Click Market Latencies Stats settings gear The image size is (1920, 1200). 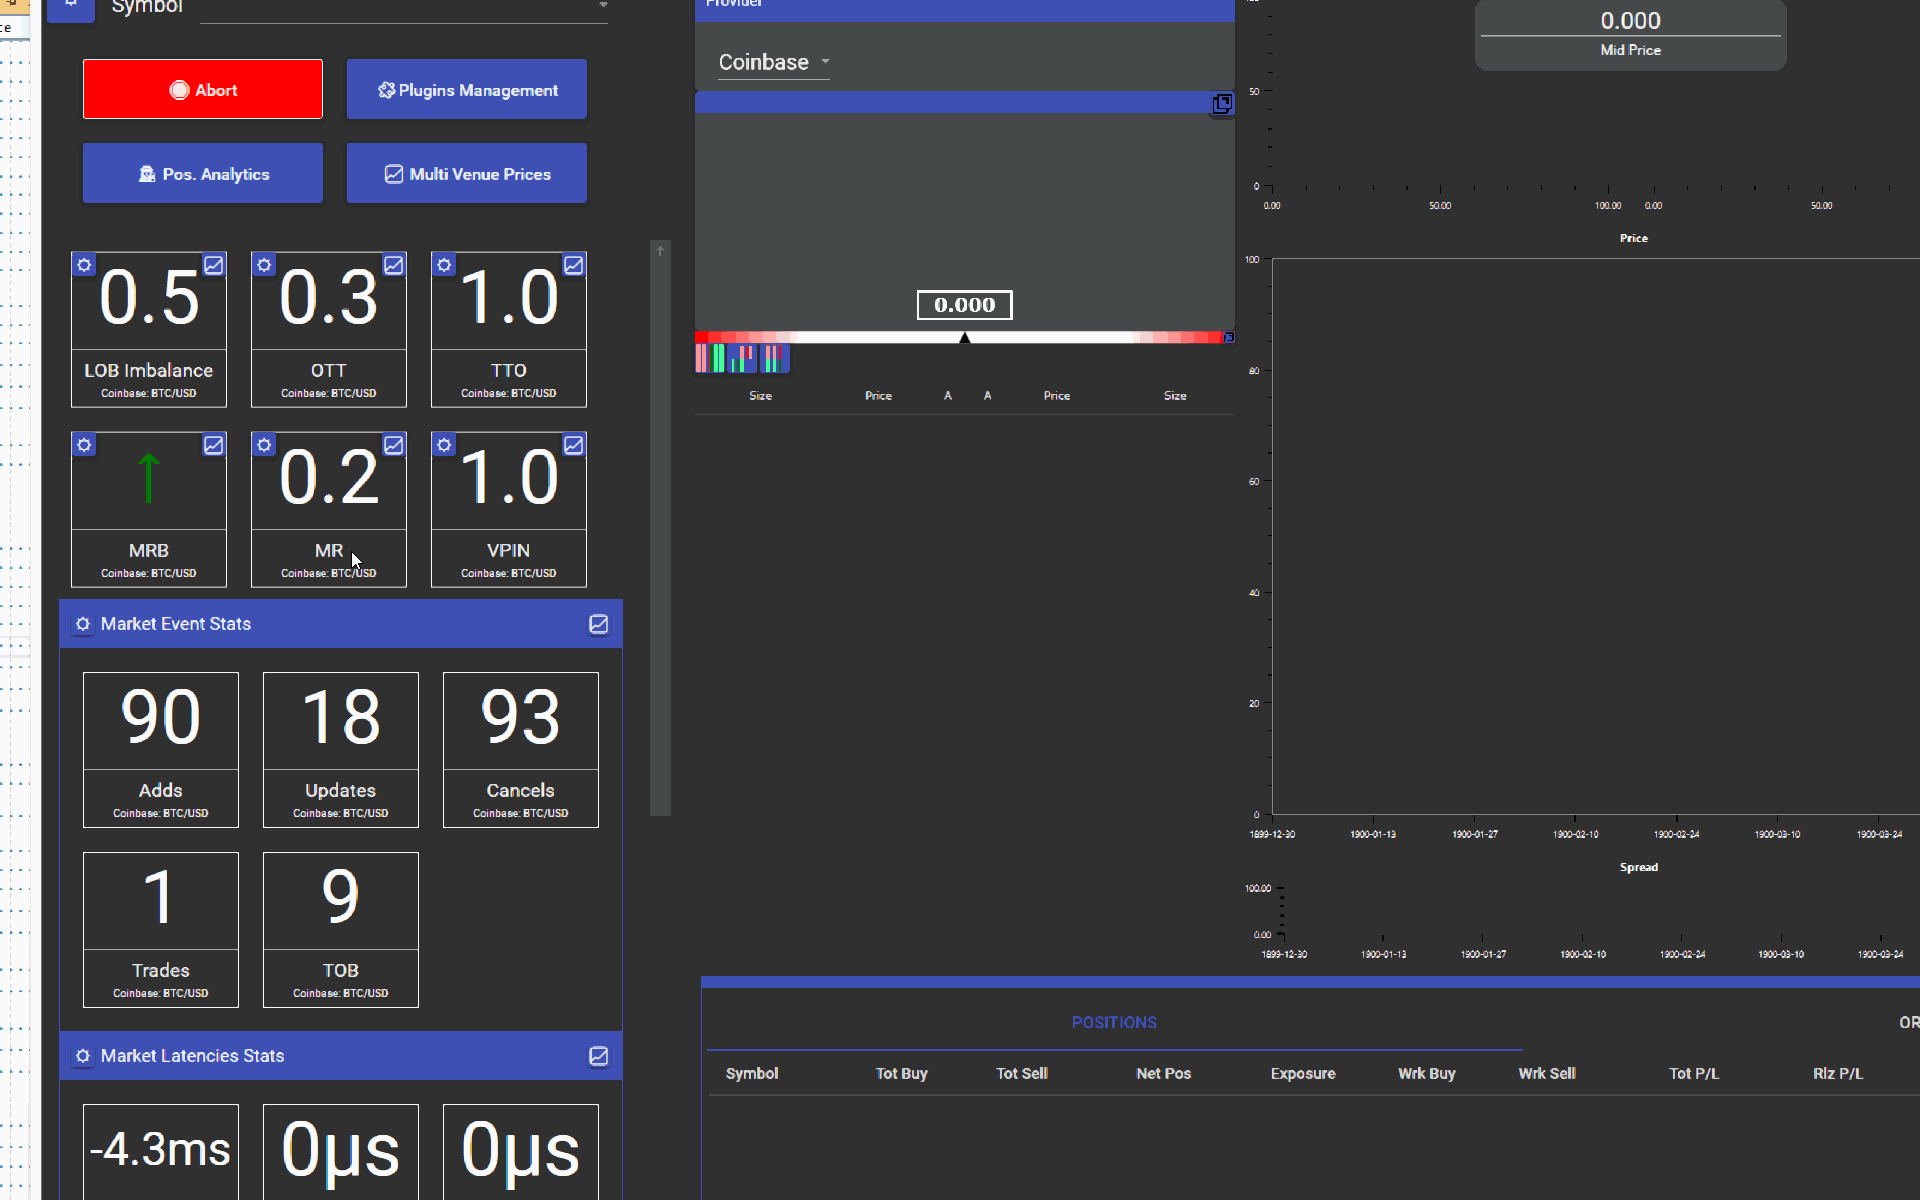pyautogui.click(x=83, y=1056)
